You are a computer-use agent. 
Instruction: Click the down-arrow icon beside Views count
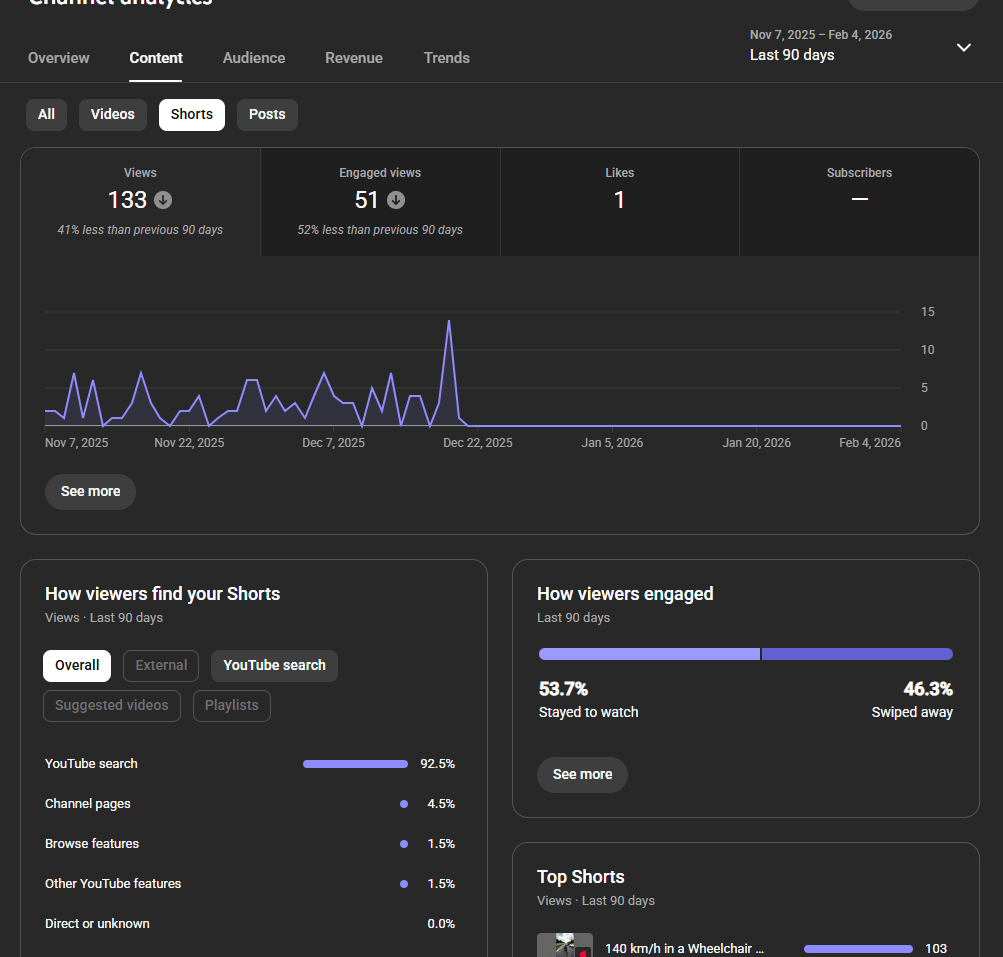[164, 200]
